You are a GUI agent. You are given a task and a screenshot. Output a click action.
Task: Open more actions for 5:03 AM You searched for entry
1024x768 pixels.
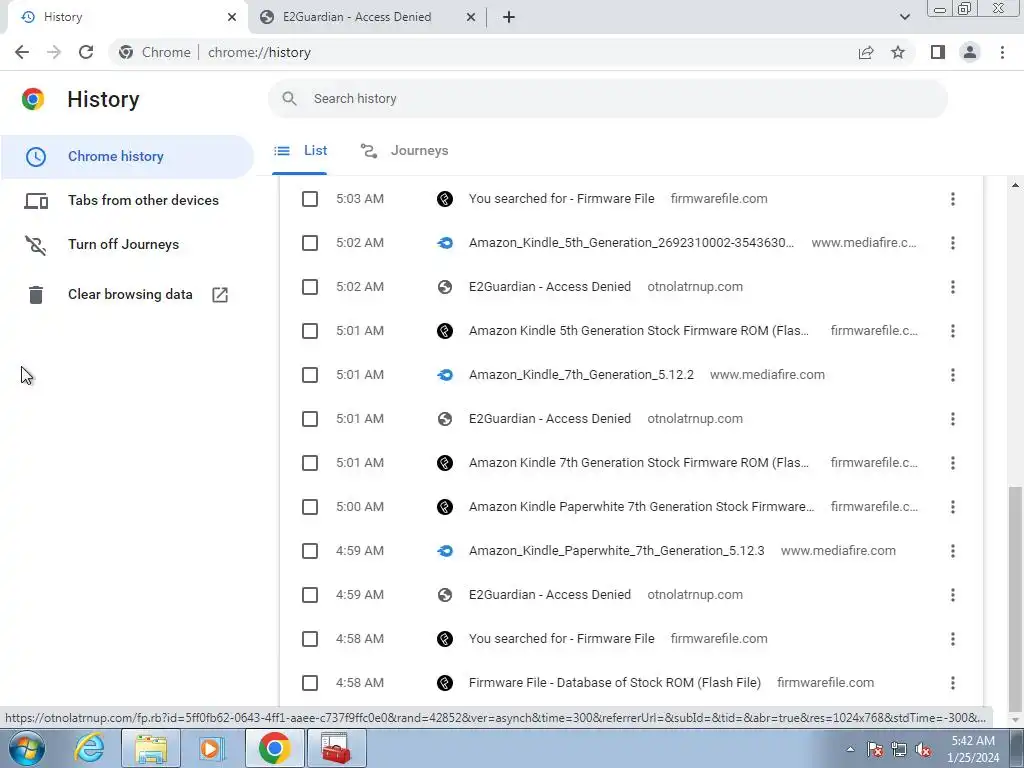(x=953, y=199)
